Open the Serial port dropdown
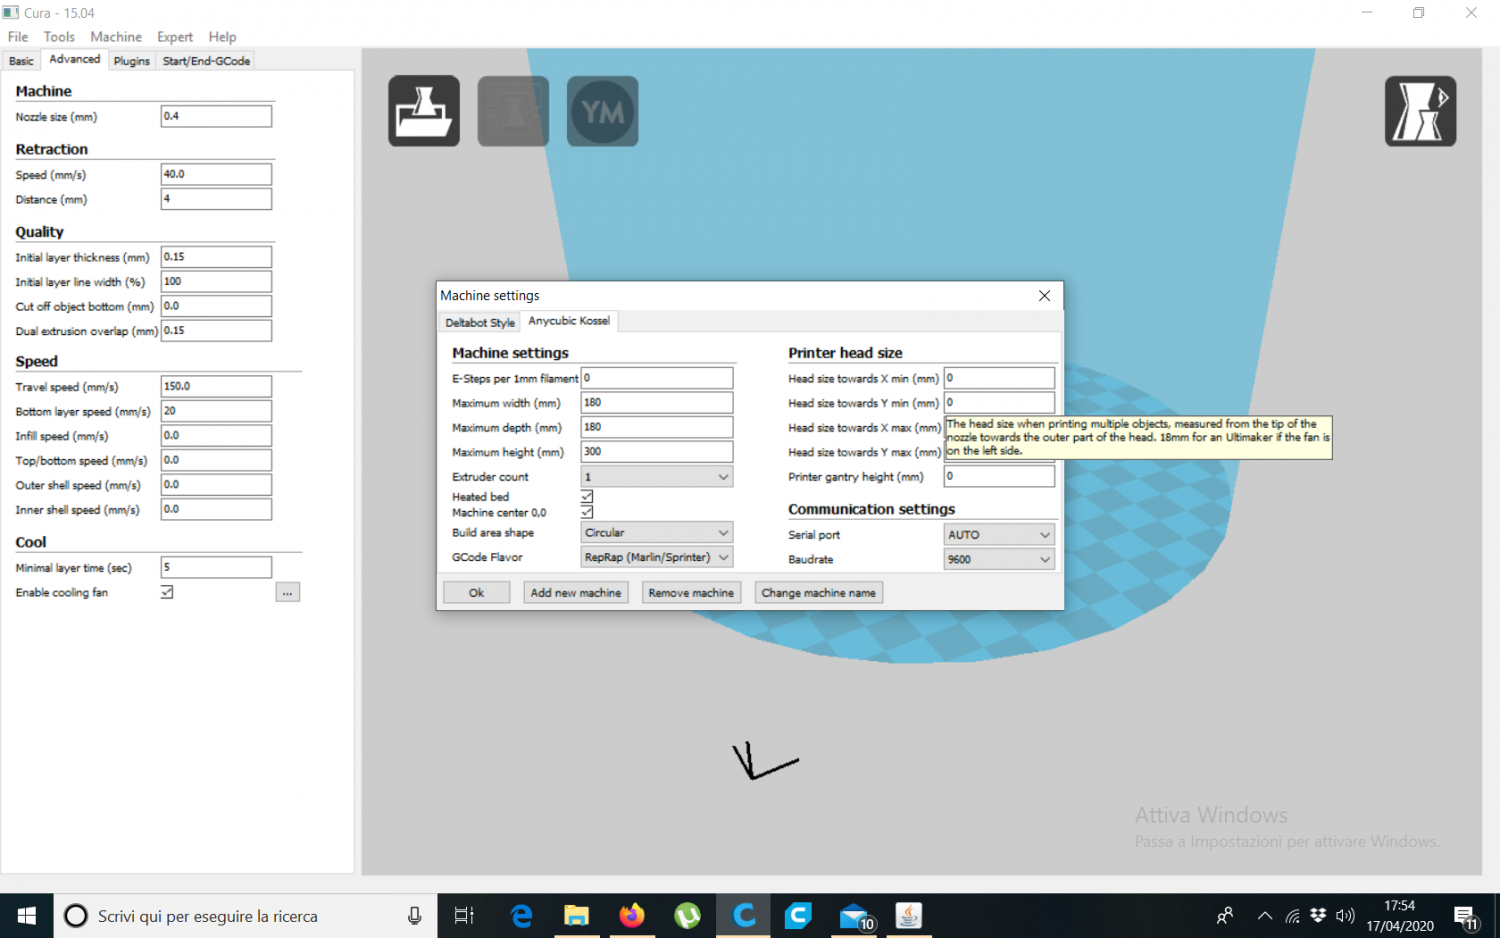The image size is (1500, 938). click(999, 535)
